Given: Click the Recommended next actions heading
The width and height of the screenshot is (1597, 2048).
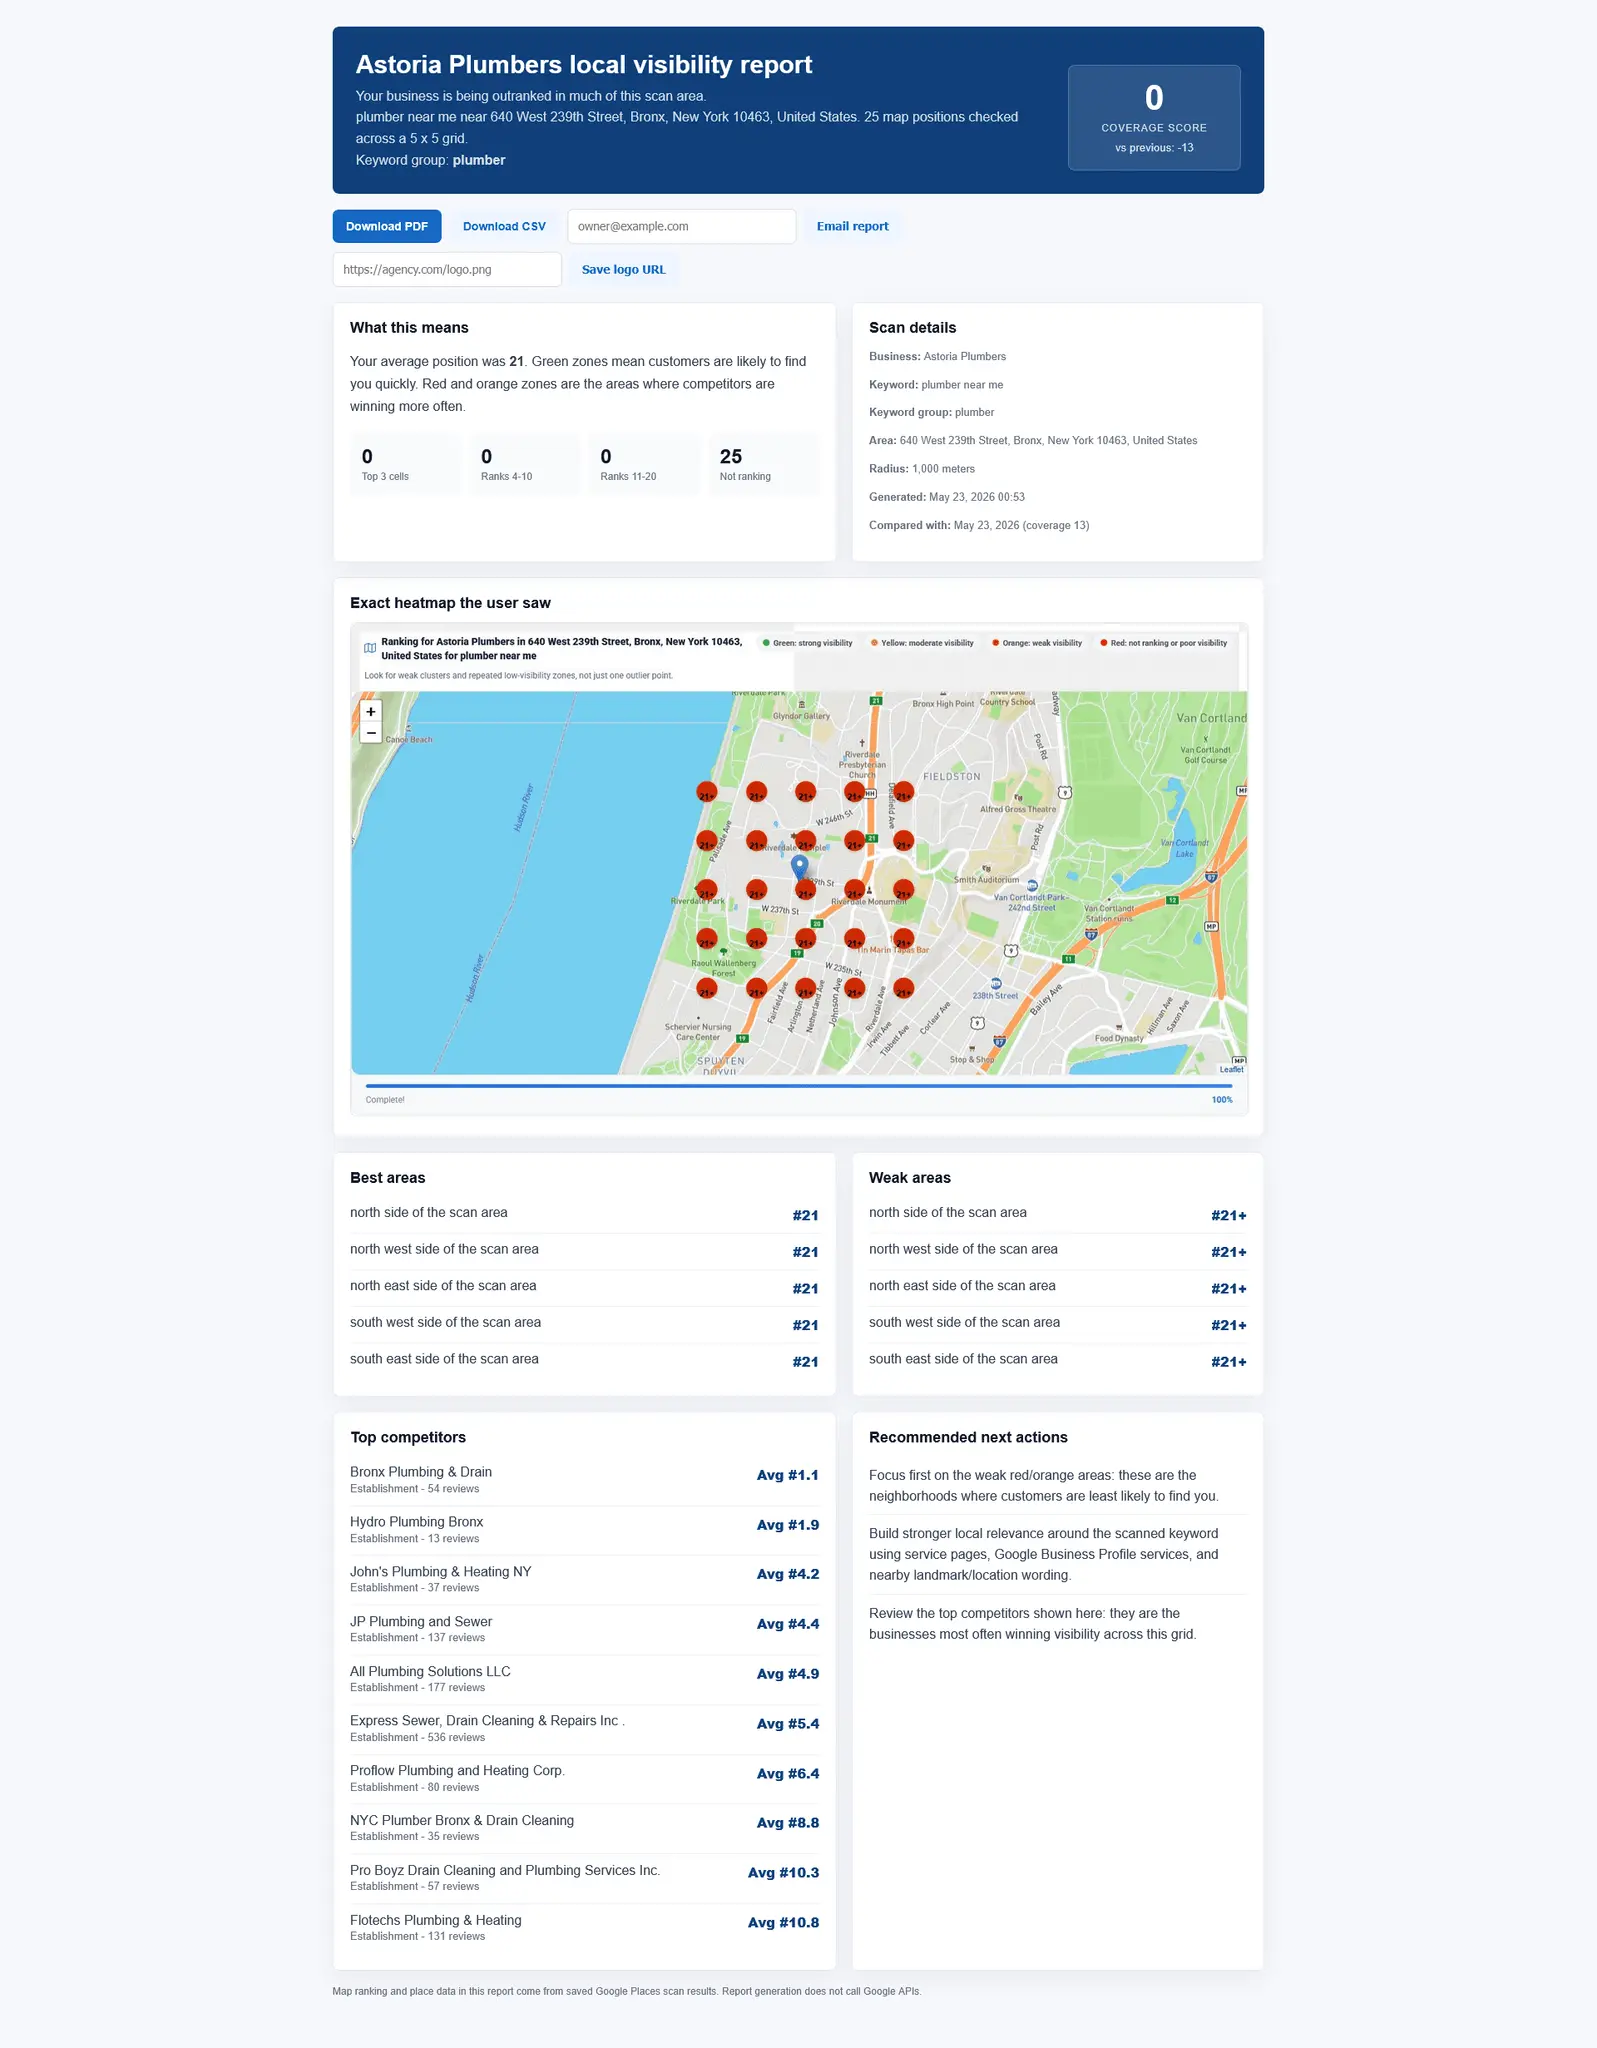Looking at the screenshot, I should tap(968, 1438).
